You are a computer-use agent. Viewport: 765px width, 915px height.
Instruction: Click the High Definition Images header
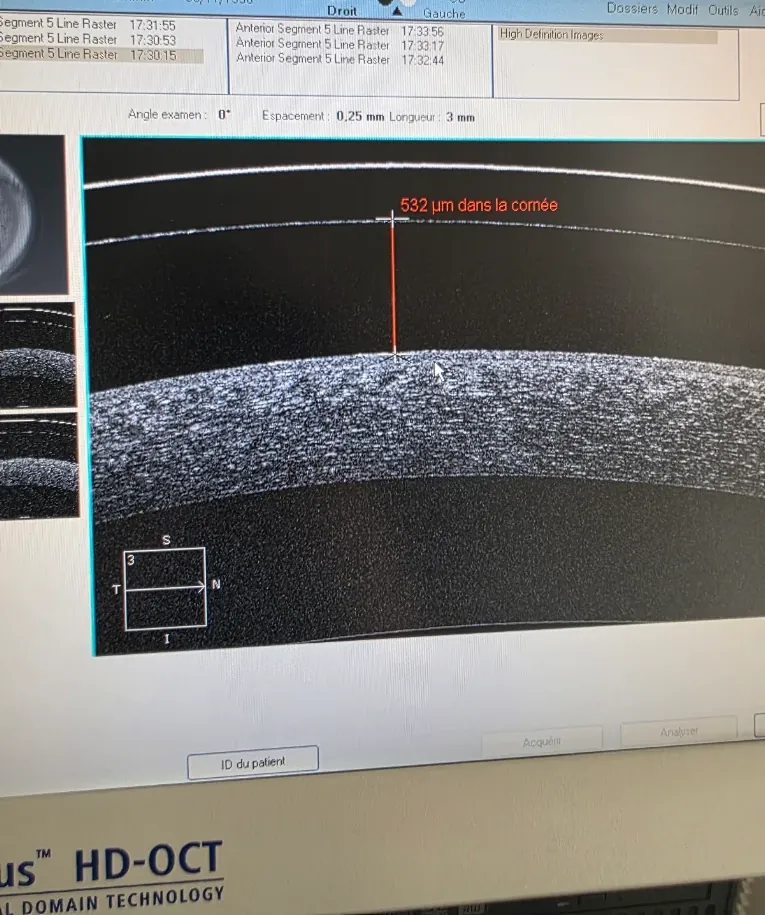pyautogui.click(x=607, y=36)
